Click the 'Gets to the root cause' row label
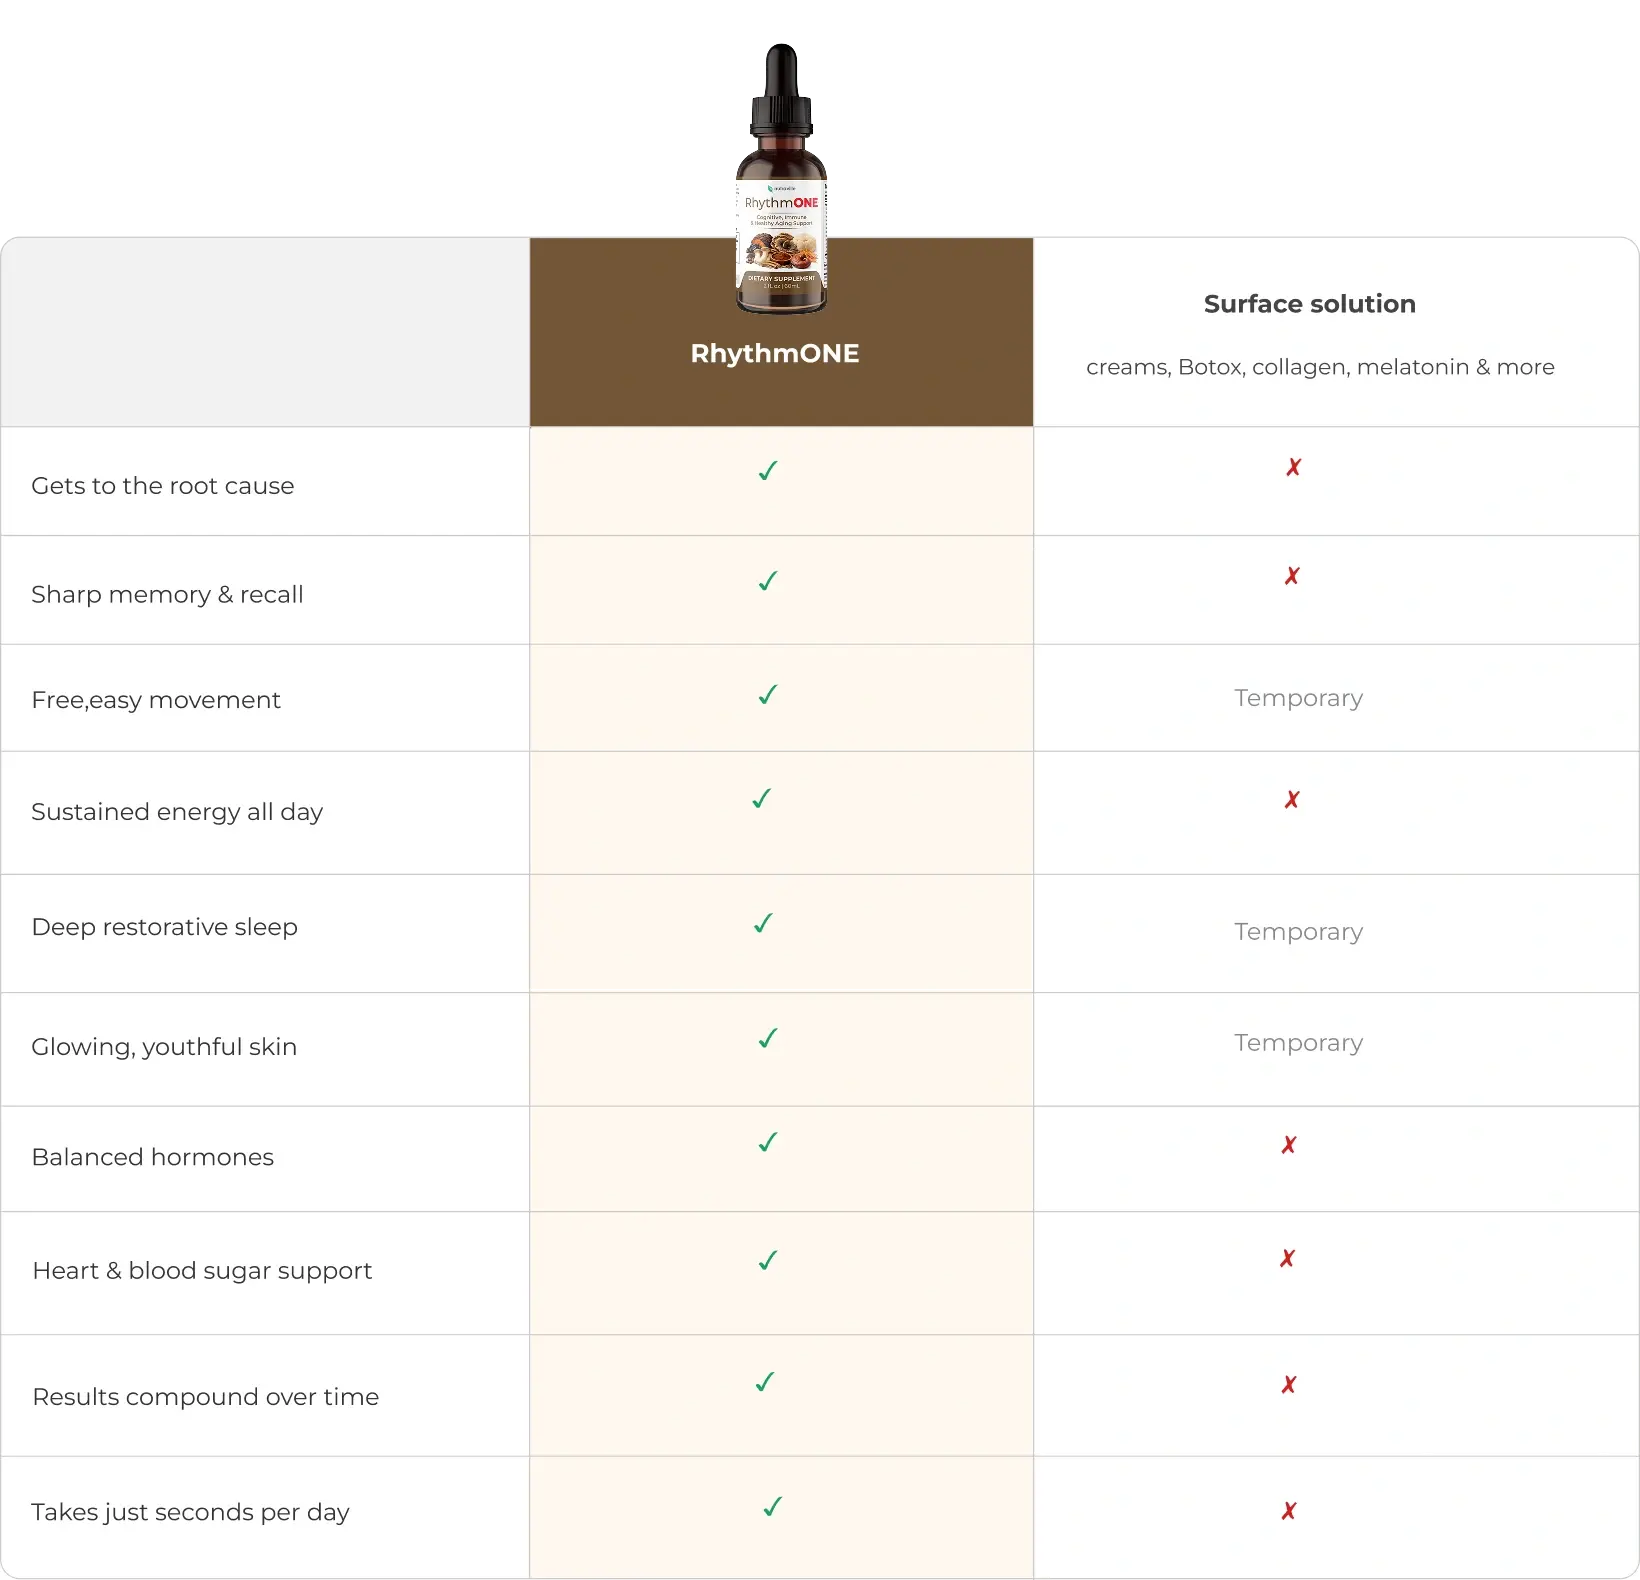 pos(163,486)
